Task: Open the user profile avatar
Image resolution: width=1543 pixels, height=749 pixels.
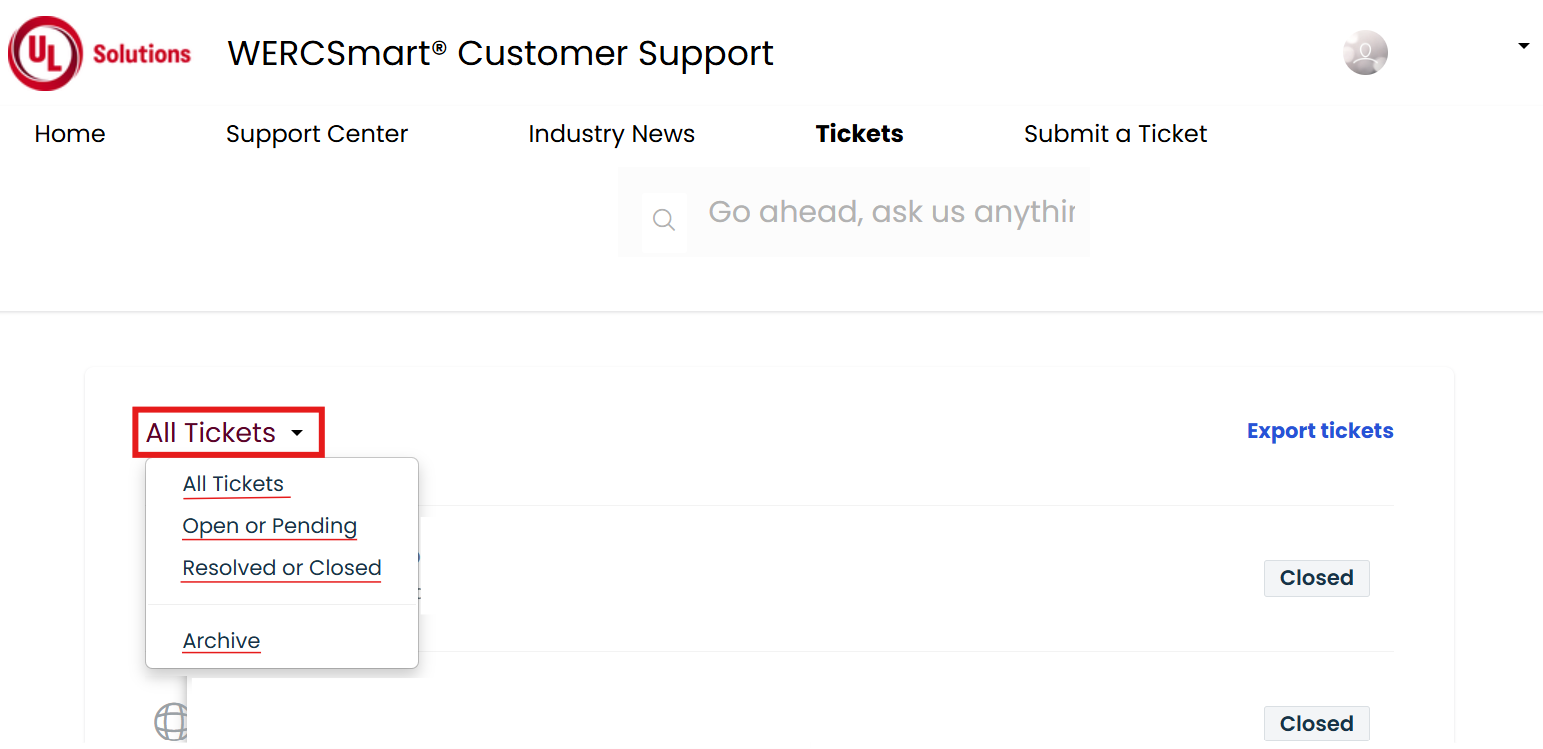Action: (x=1365, y=53)
